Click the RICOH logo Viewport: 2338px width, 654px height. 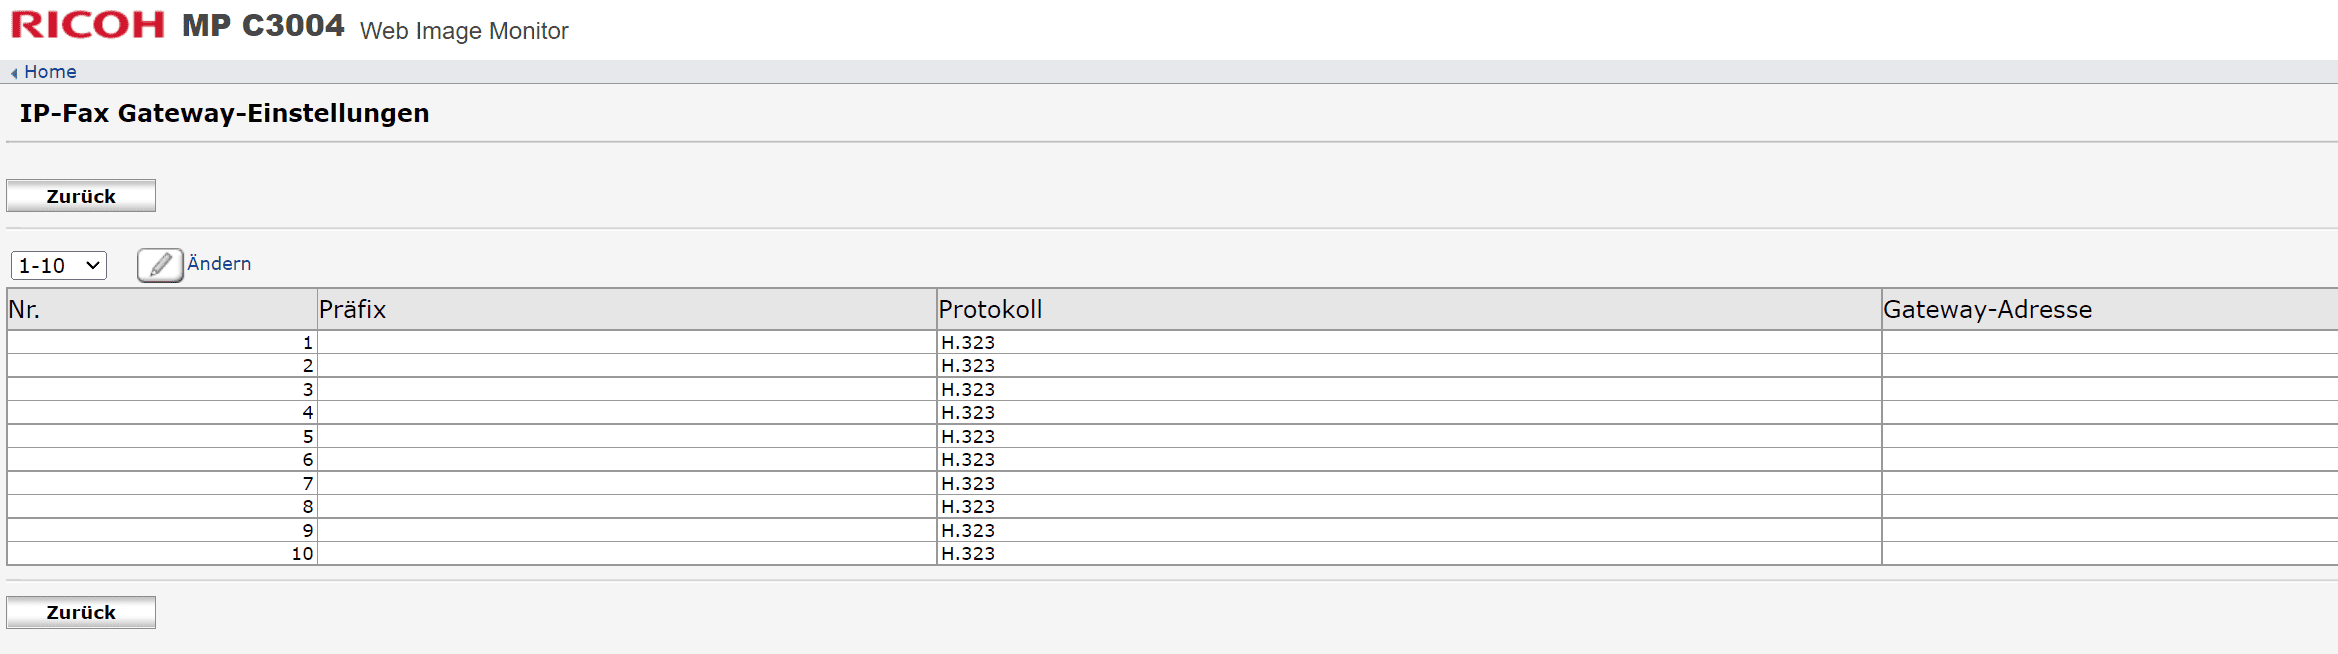(87, 24)
